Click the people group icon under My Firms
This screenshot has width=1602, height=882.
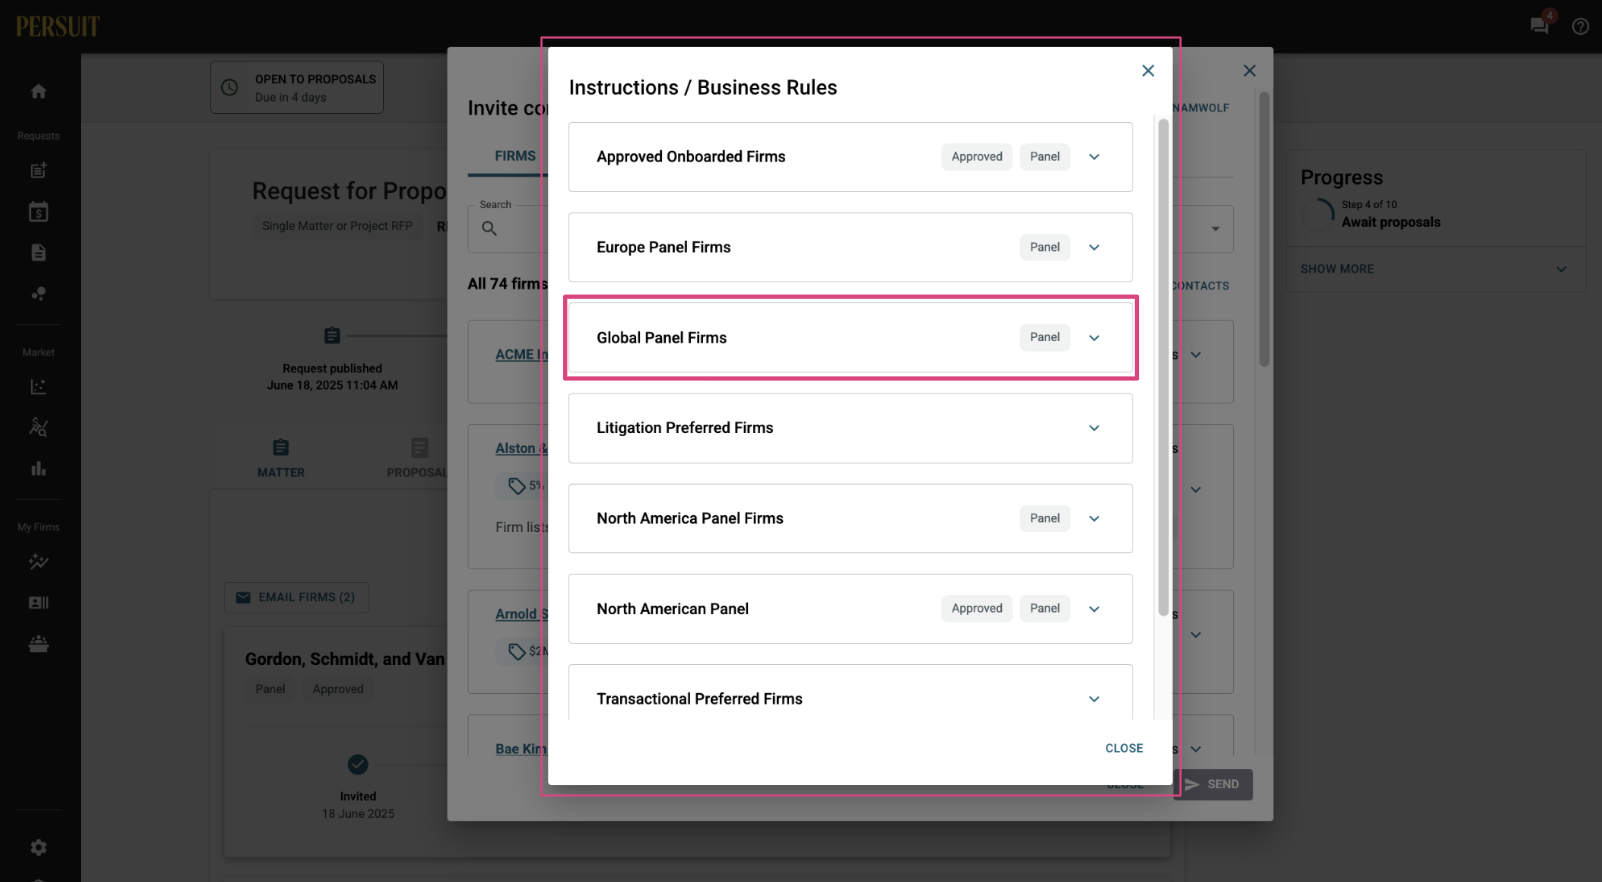tap(38, 644)
